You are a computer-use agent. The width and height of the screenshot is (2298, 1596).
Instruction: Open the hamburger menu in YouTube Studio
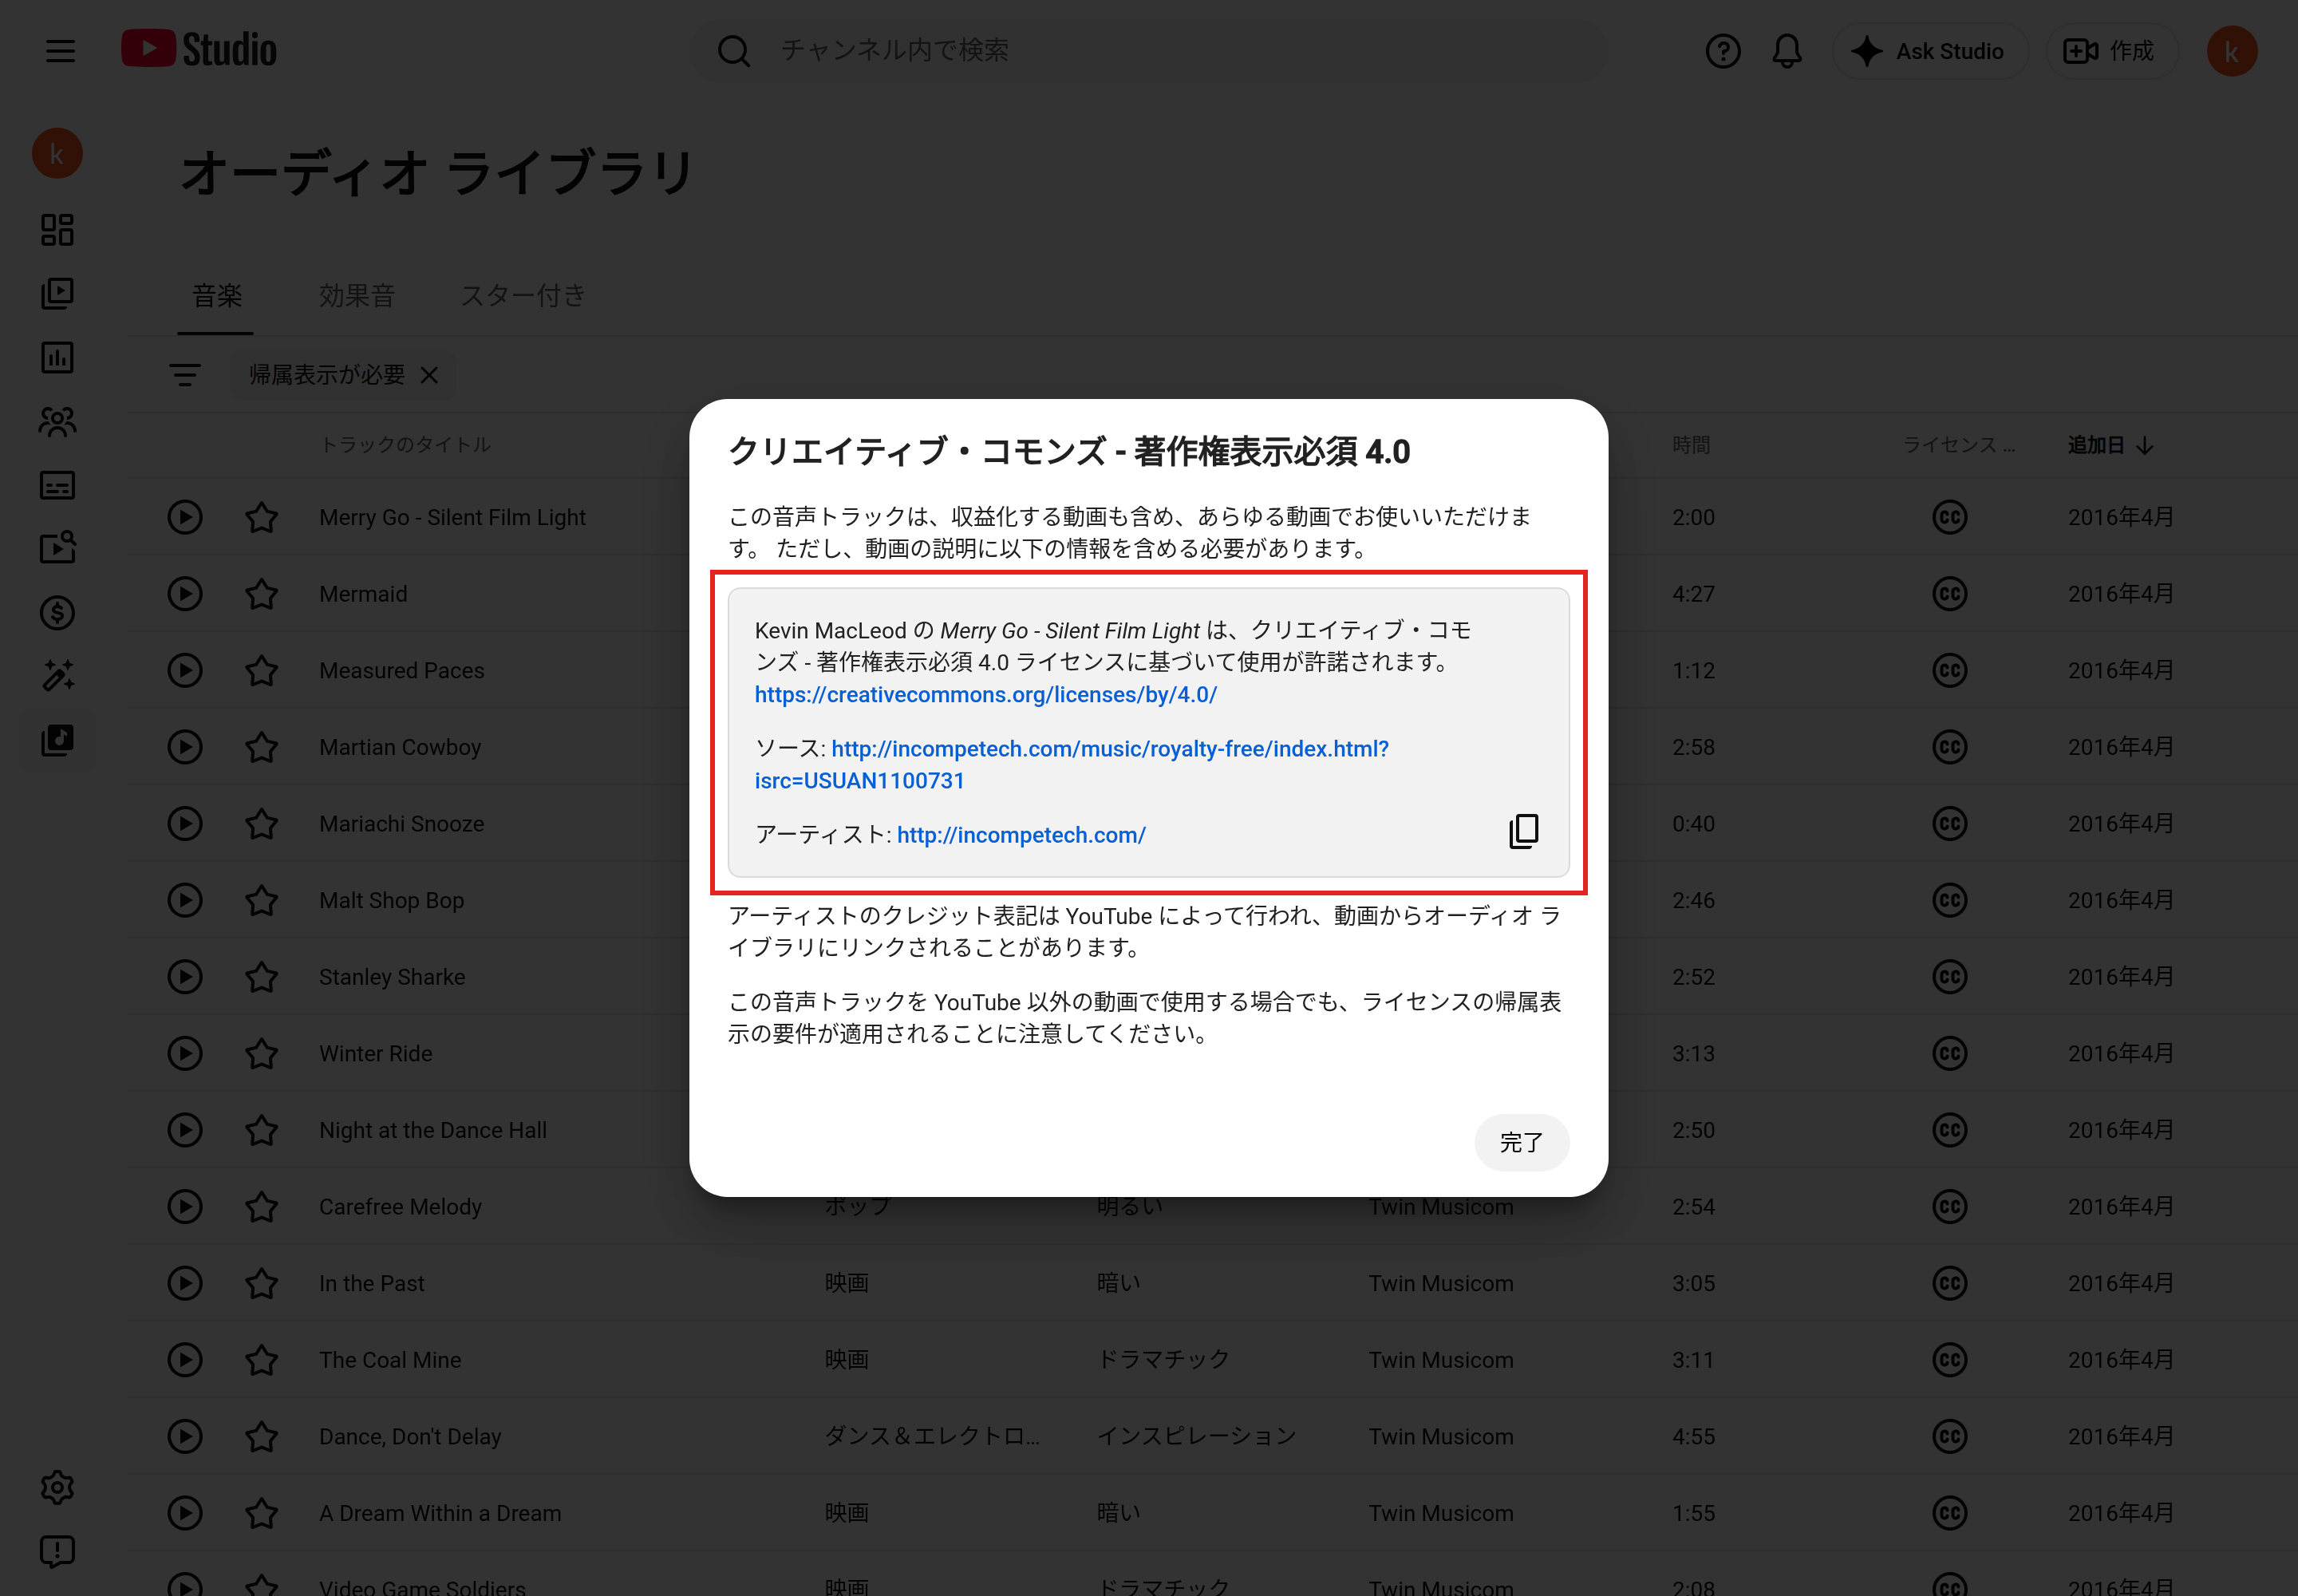[60, 51]
